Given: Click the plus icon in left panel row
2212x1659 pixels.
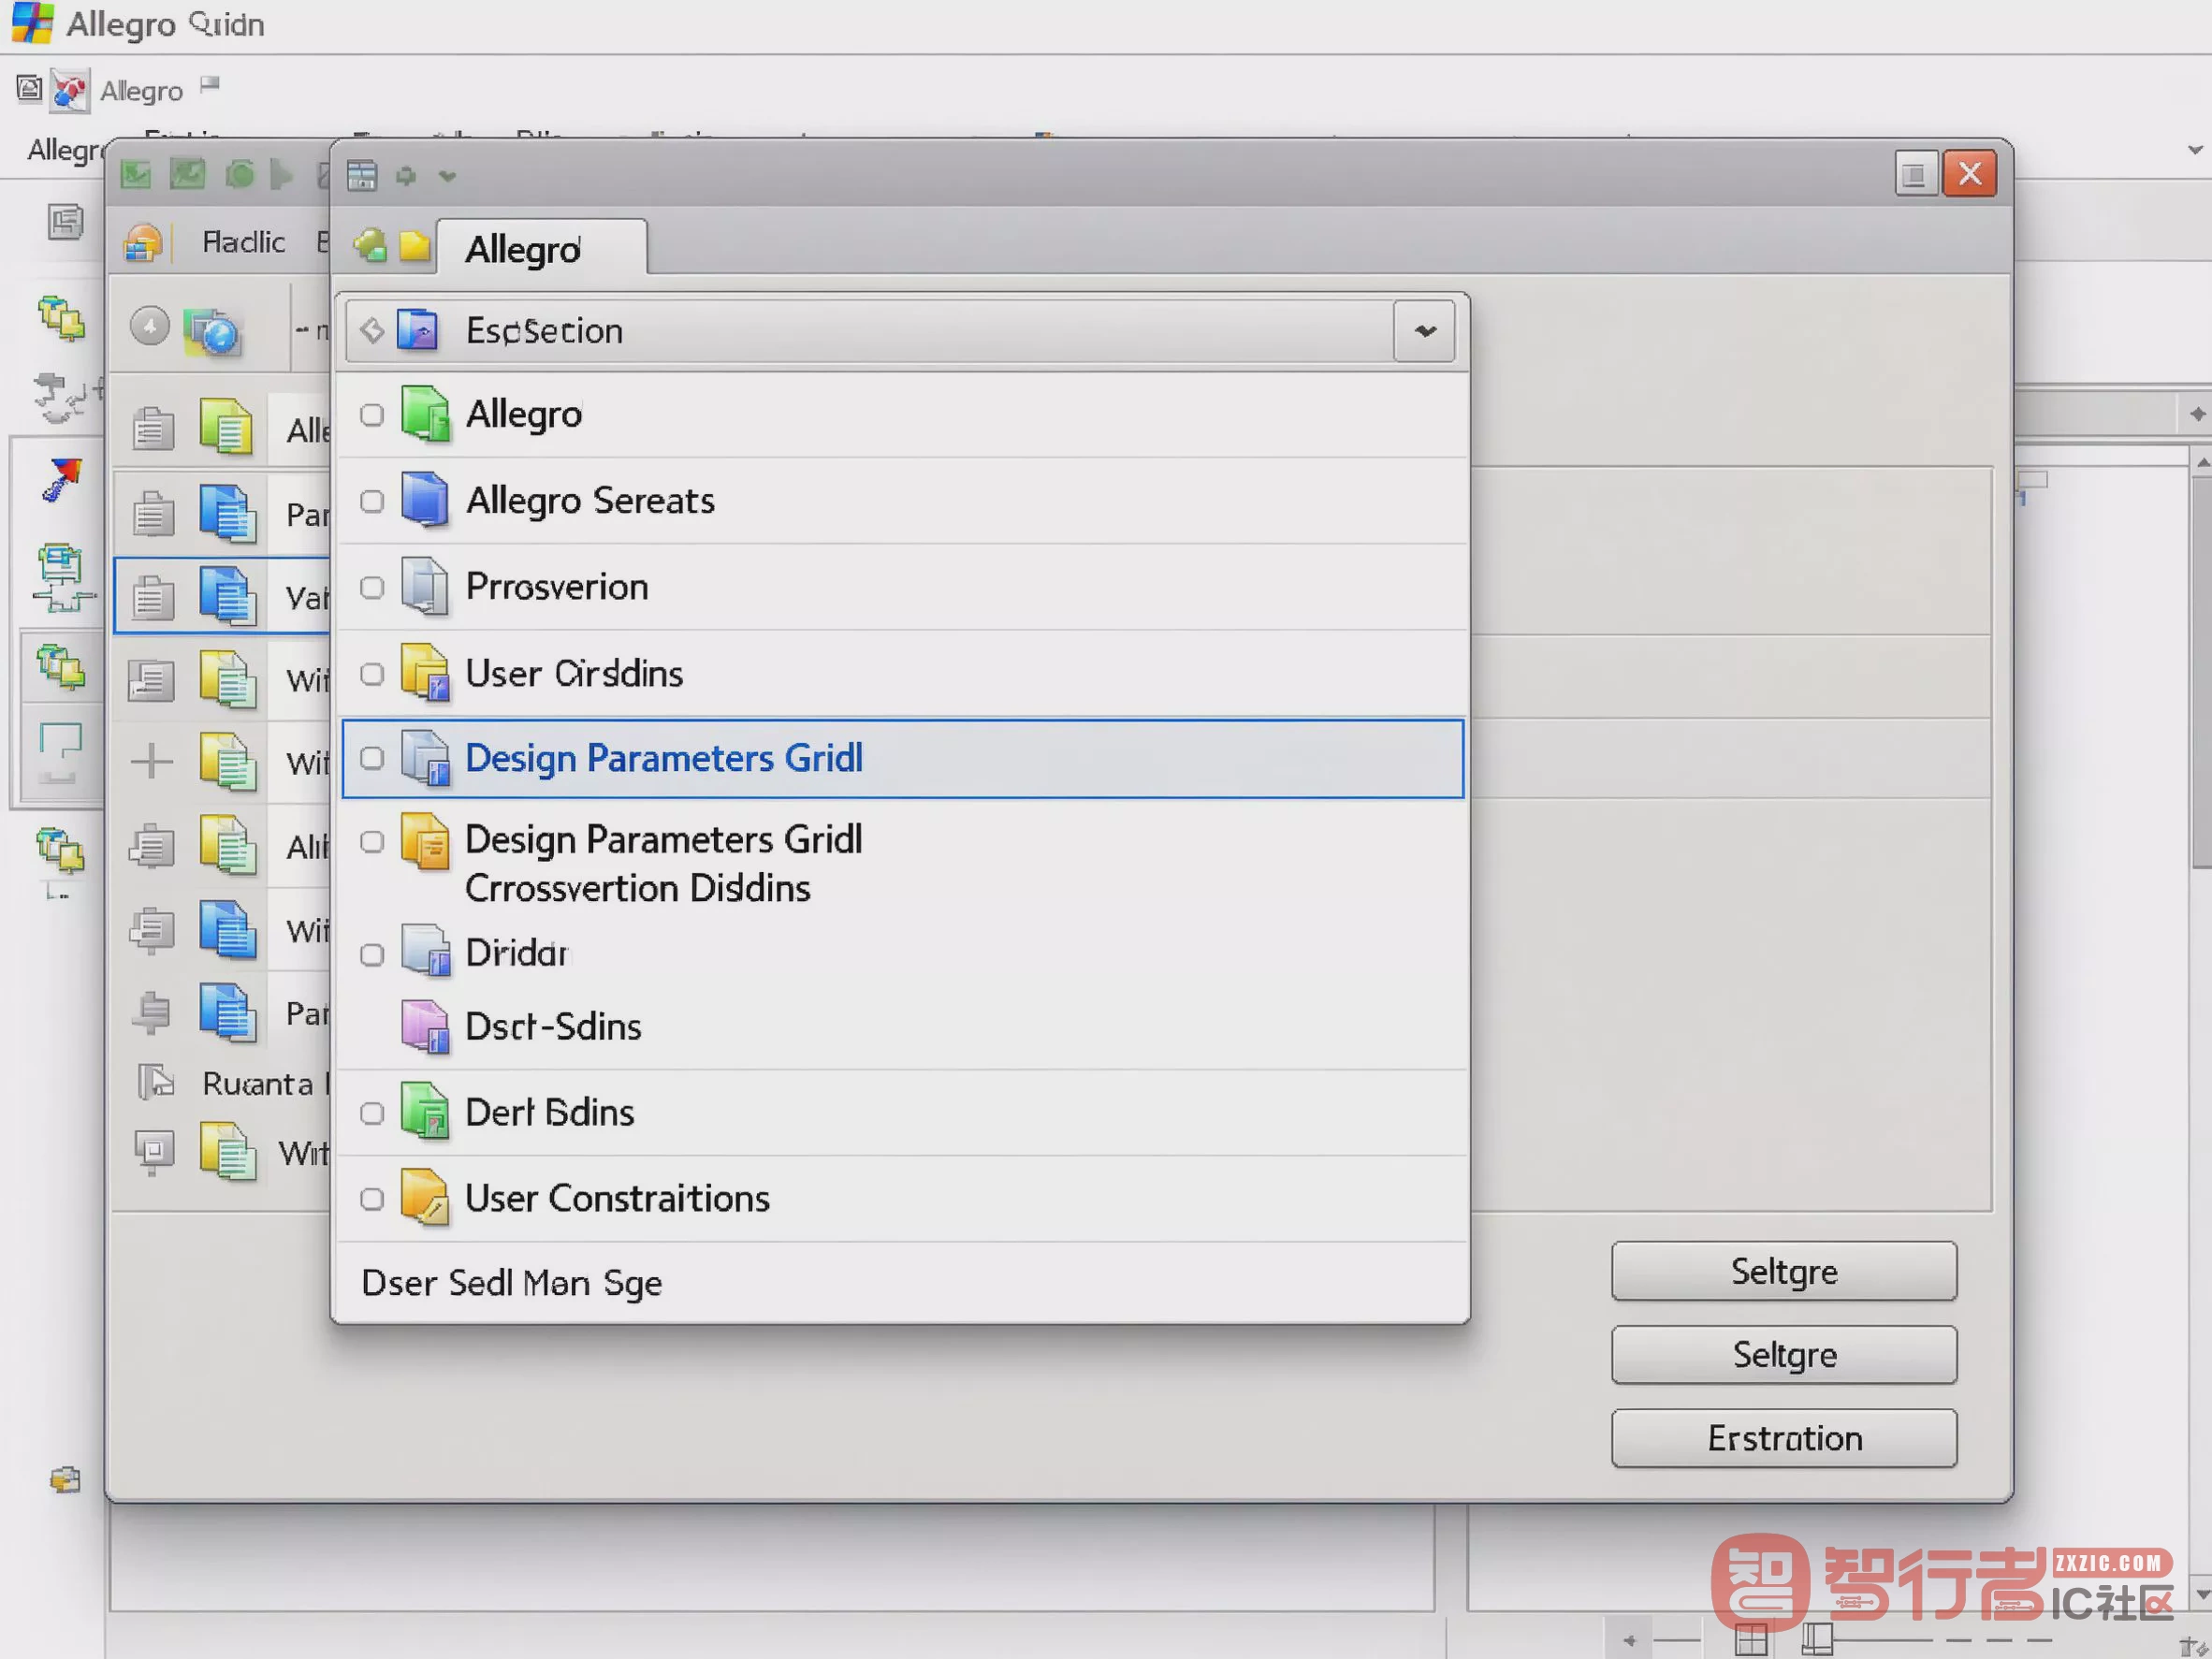Looking at the screenshot, I should click(152, 762).
